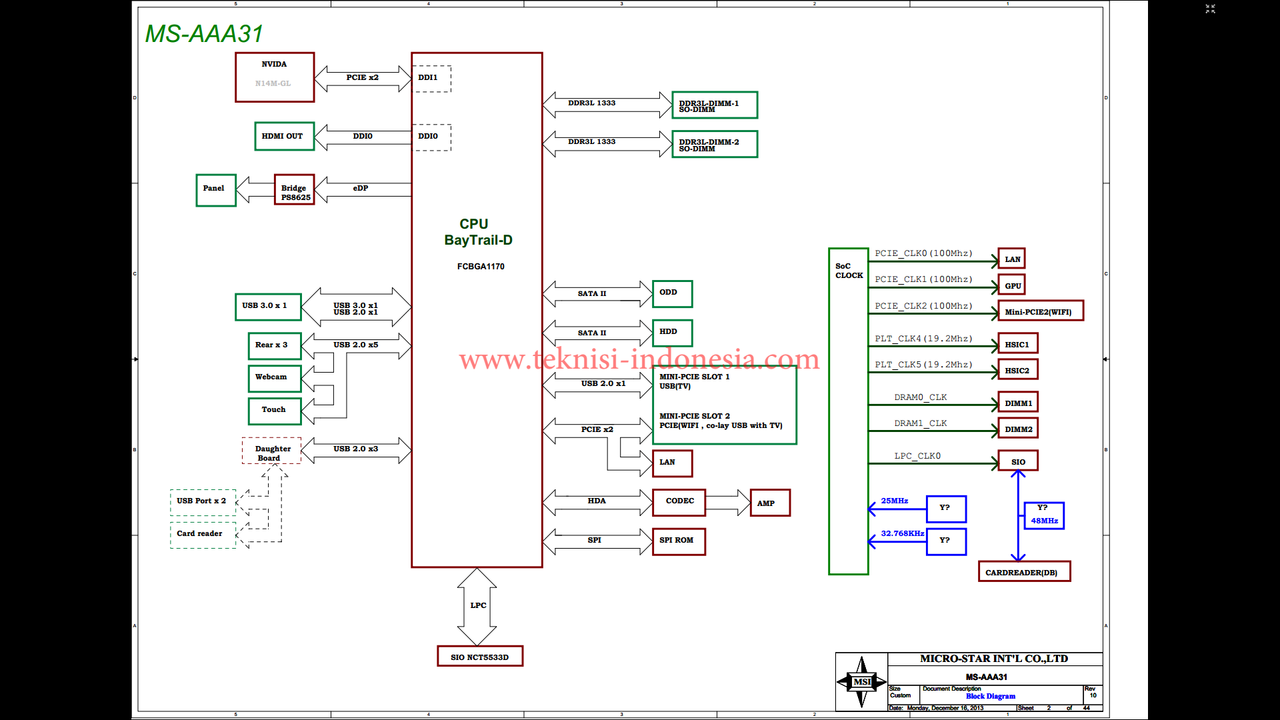Click the LPC_CLK0 signal label

918,456
